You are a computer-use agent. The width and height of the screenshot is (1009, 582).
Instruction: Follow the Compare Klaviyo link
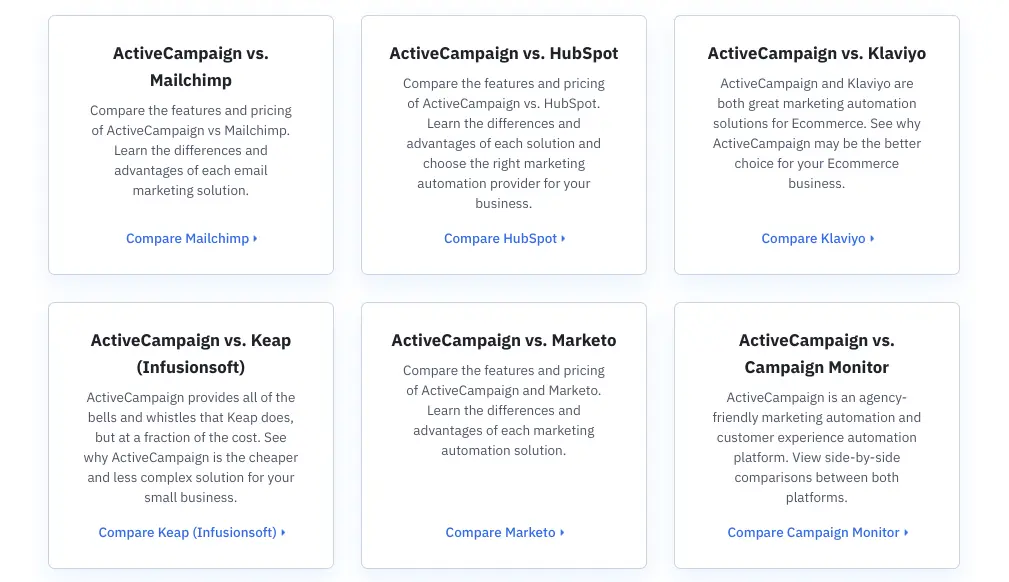click(x=813, y=238)
